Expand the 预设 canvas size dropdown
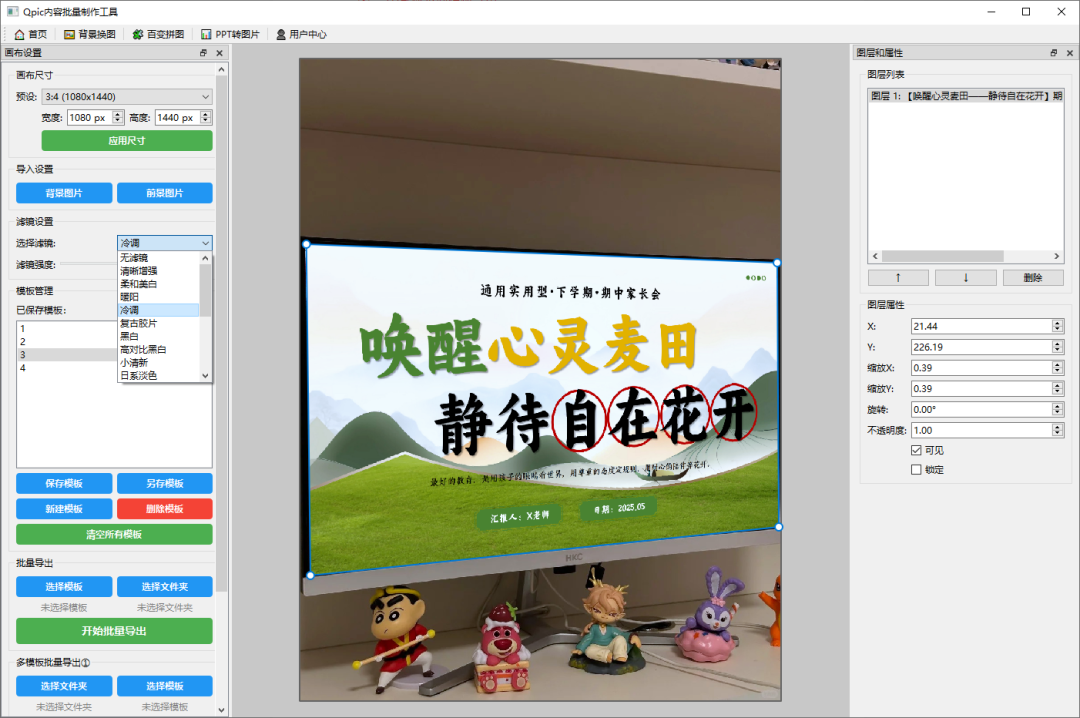Screen dimensions: 1080x718 [x=127, y=97]
